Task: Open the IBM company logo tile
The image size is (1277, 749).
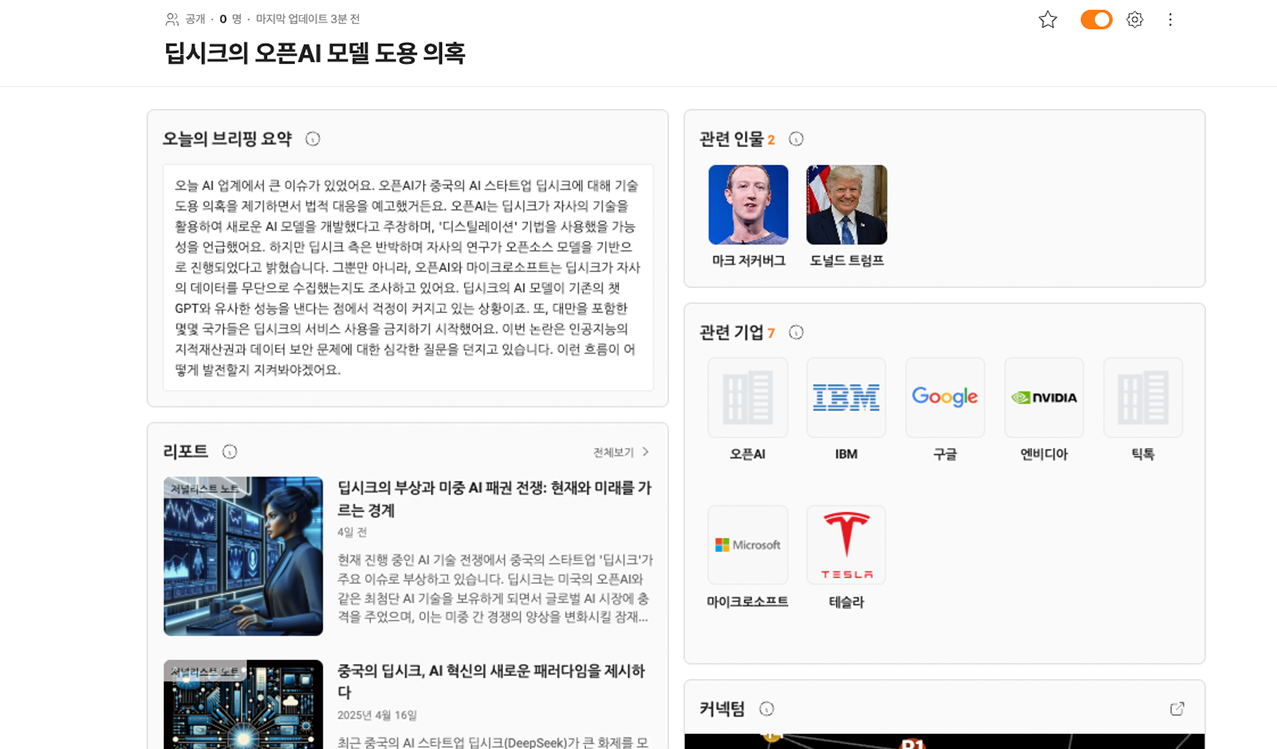Action: tap(846, 397)
